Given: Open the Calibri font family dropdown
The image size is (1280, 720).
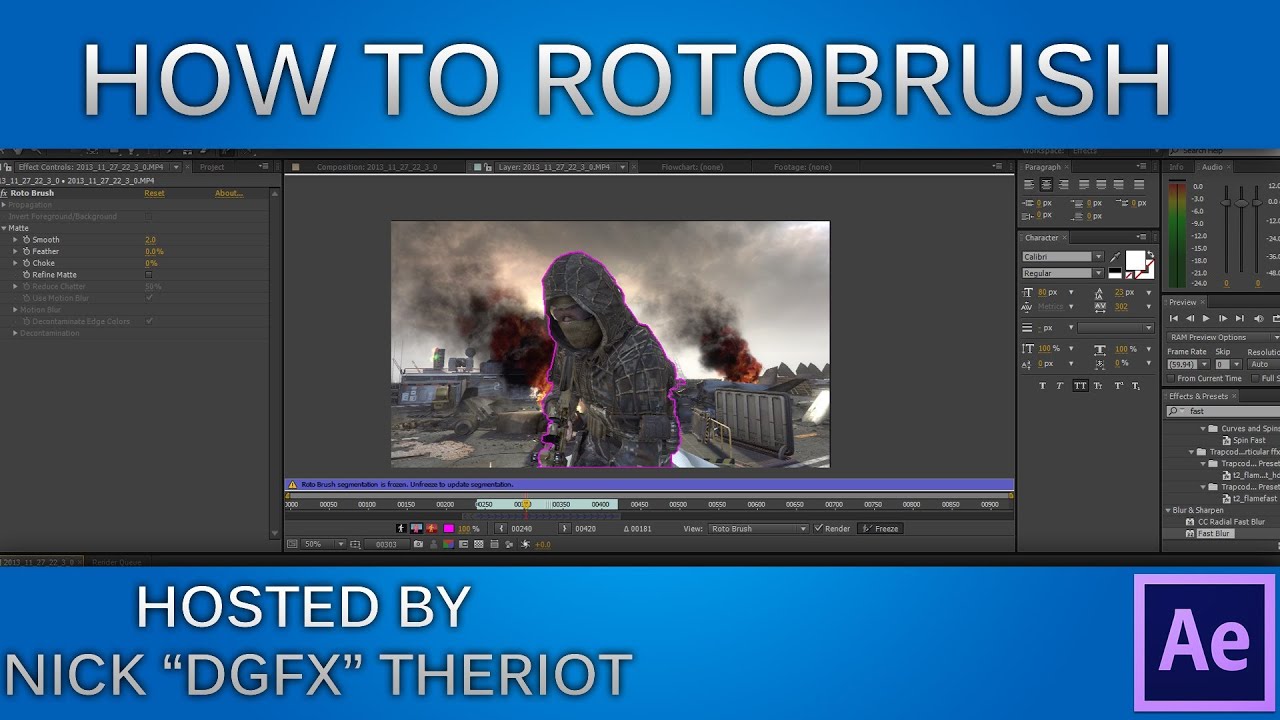Looking at the screenshot, I should pyautogui.click(x=1063, y=257).
